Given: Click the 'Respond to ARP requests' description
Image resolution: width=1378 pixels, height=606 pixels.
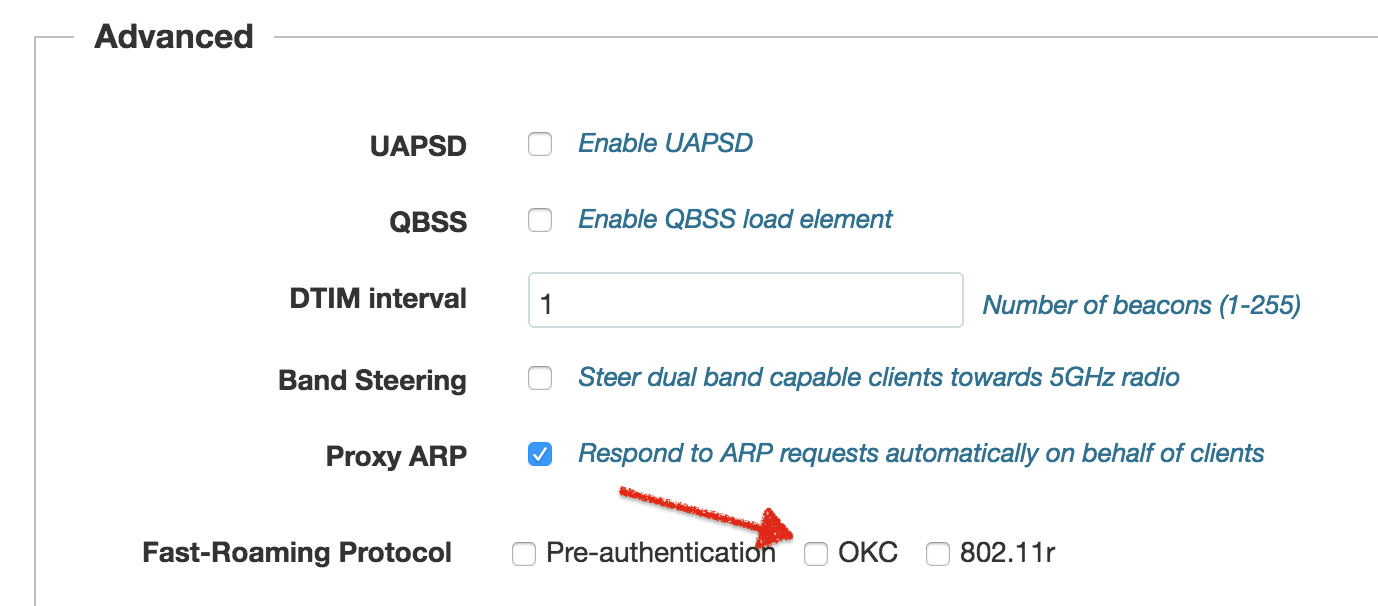Looking at the screenshot, I should [x=921, y=453].
